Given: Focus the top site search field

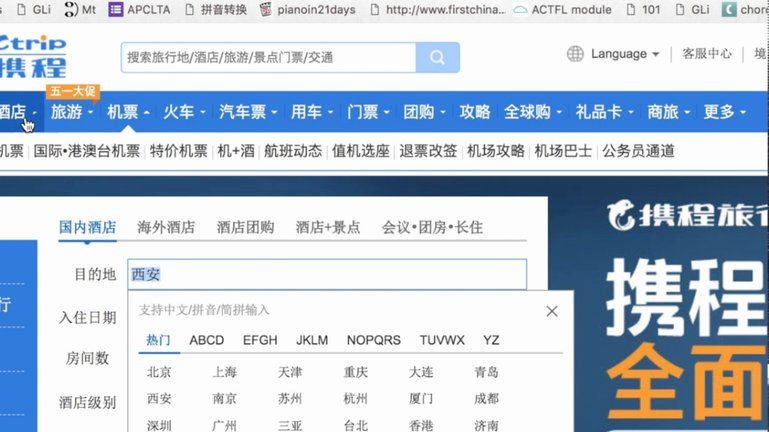Looking at the screenshot, I should point(268,57).
